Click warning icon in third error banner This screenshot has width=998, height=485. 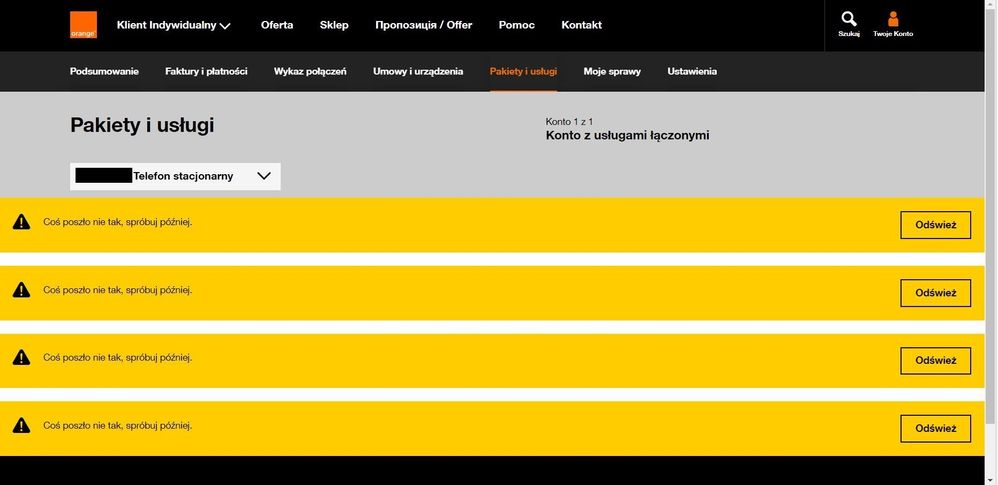(x=22, y=357)
